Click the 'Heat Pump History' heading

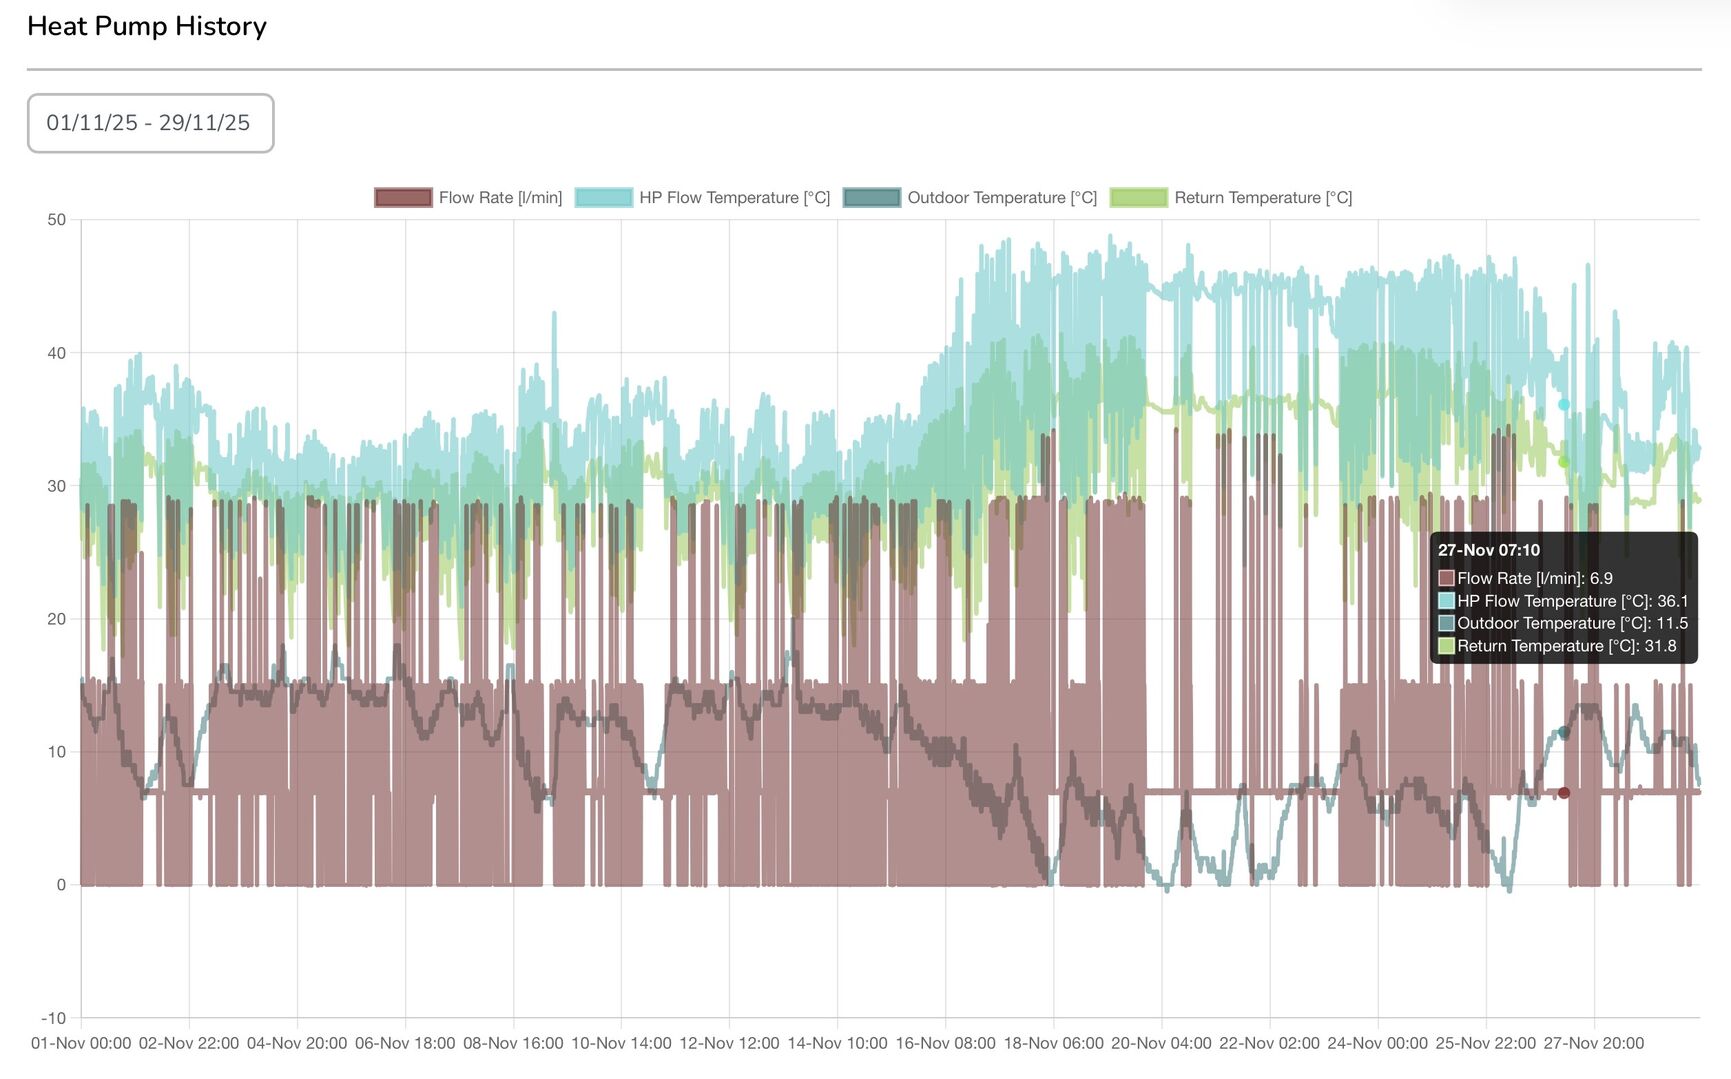coord(147,26)
